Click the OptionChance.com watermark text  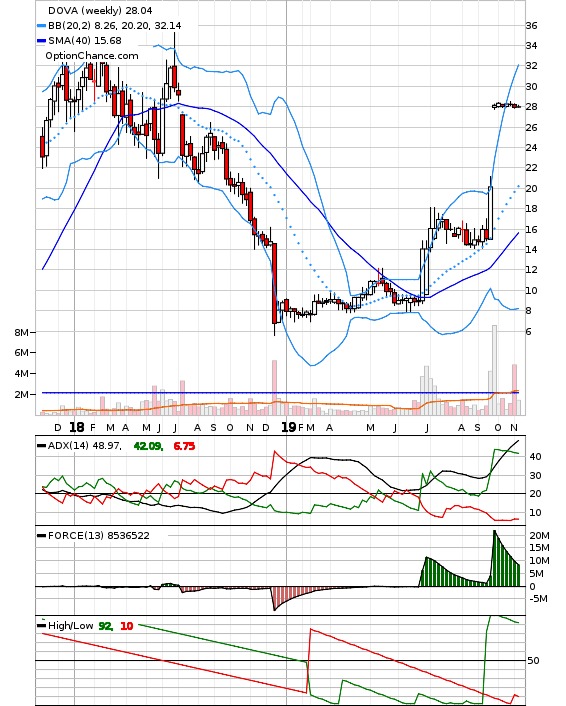pyautogui.click(x=92, y=56)
